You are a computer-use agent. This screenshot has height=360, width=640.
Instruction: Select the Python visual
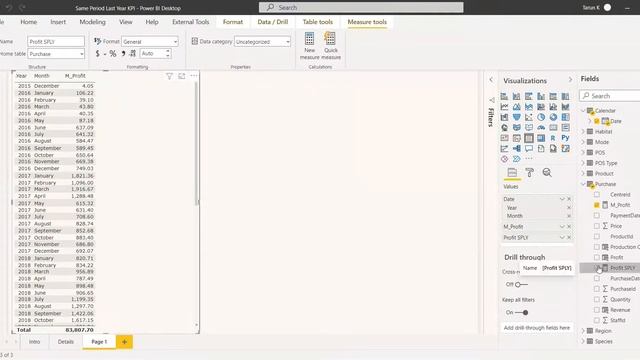coord(565,138)
